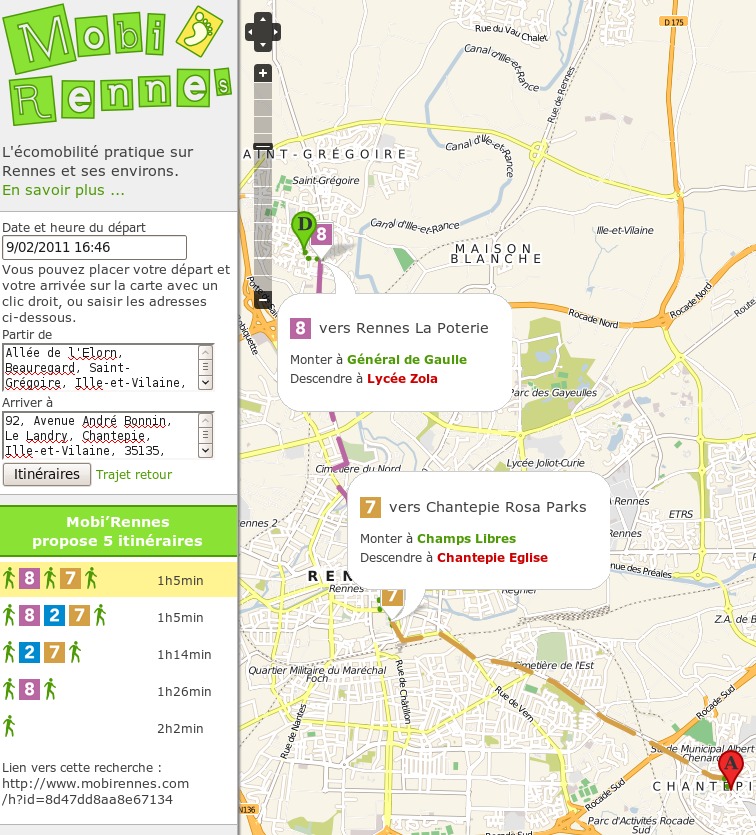Viewport: 756px width, 835px height.
Task: Click blue line 2 icon in 1h14min itinerary
Action: [30, 652]
